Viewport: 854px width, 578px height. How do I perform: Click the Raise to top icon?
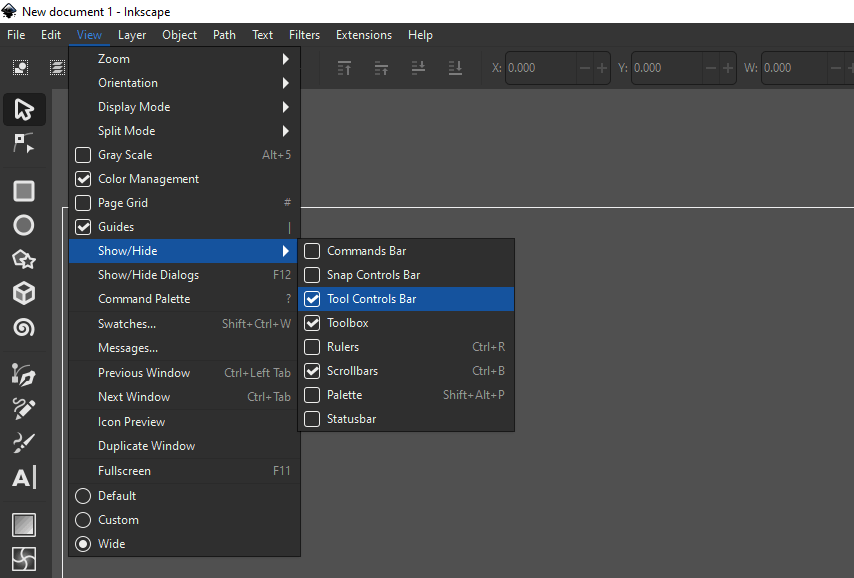coord(344,68)
